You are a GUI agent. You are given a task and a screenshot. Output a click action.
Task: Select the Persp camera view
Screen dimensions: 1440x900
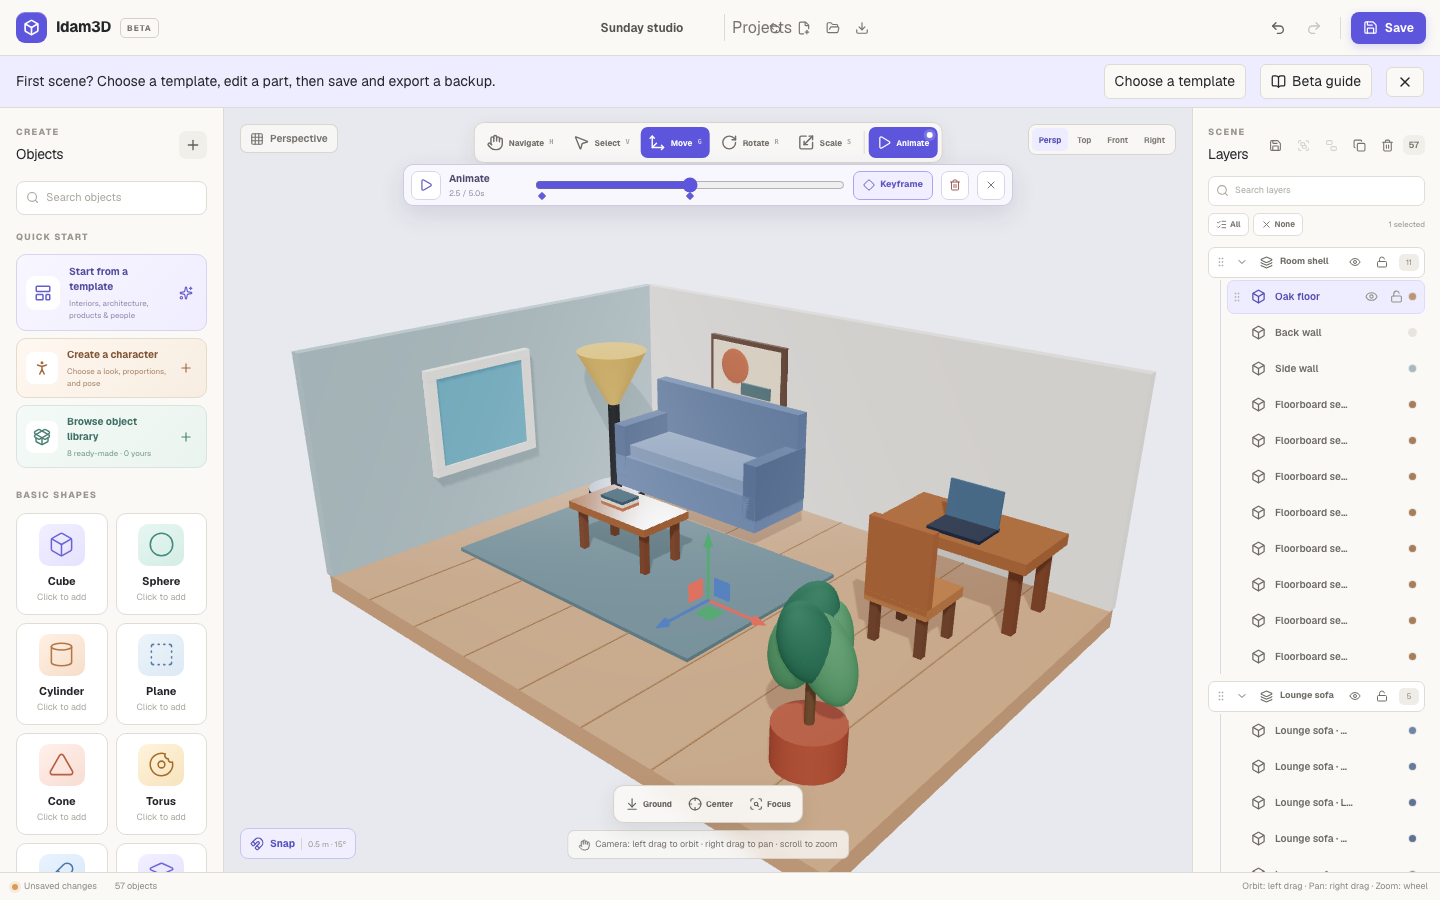click(x=1050, y=140)
